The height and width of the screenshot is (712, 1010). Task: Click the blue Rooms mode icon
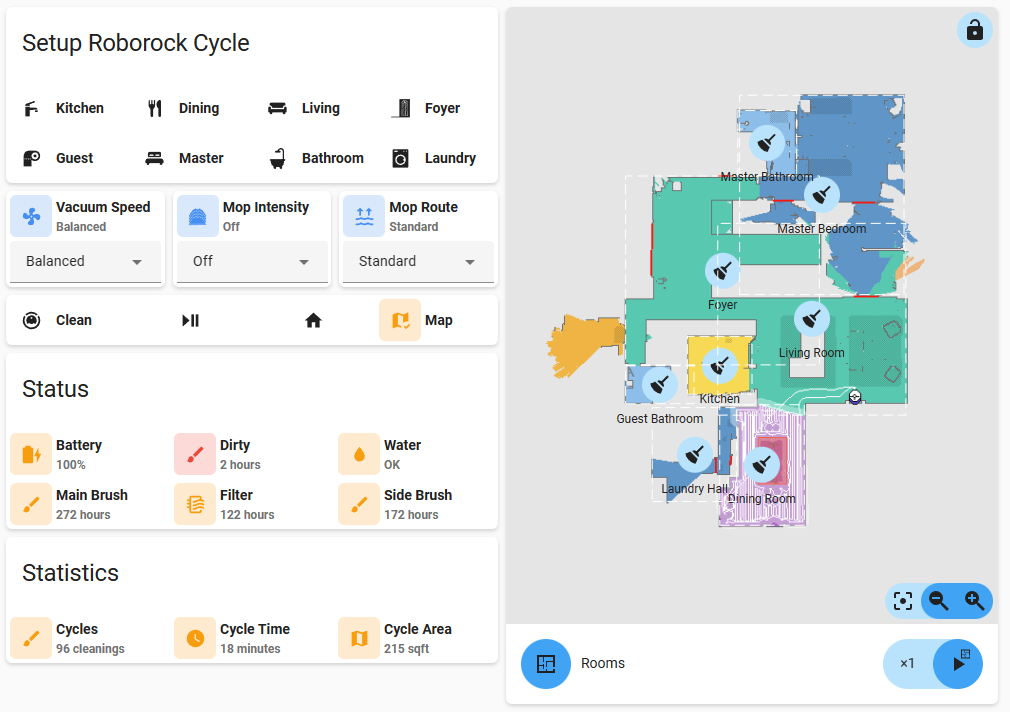click(546, 664)
